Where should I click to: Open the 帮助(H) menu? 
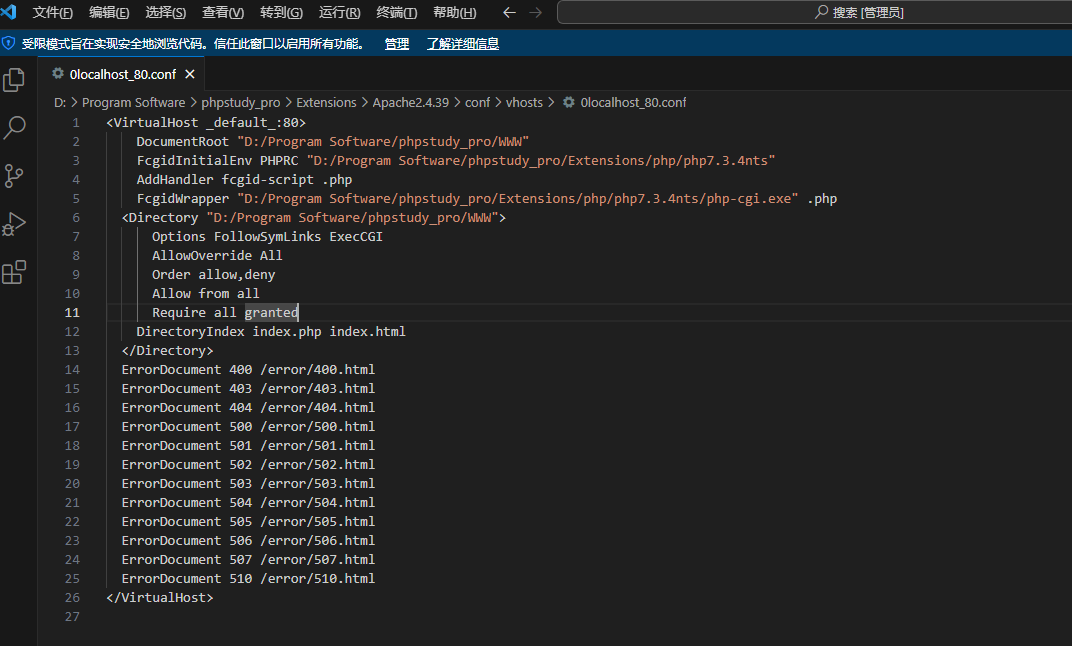click(x=455, y=12)
